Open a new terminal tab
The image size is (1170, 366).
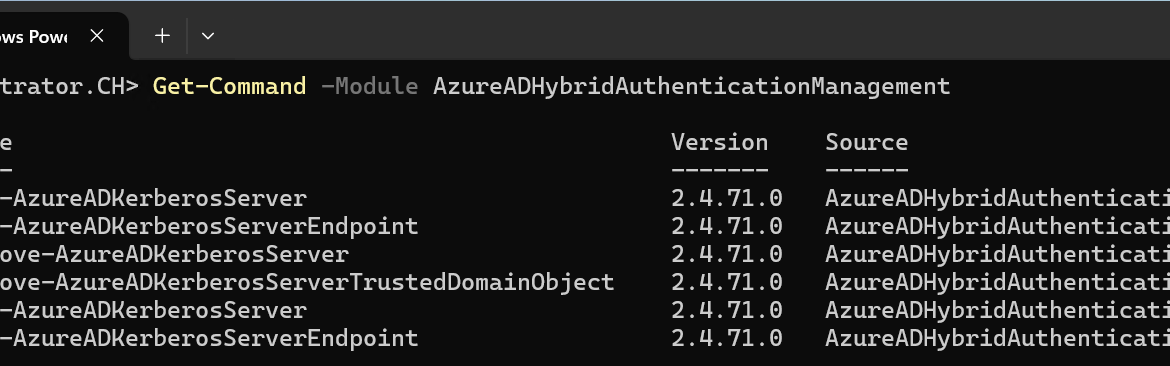click(x=162, y=36)
